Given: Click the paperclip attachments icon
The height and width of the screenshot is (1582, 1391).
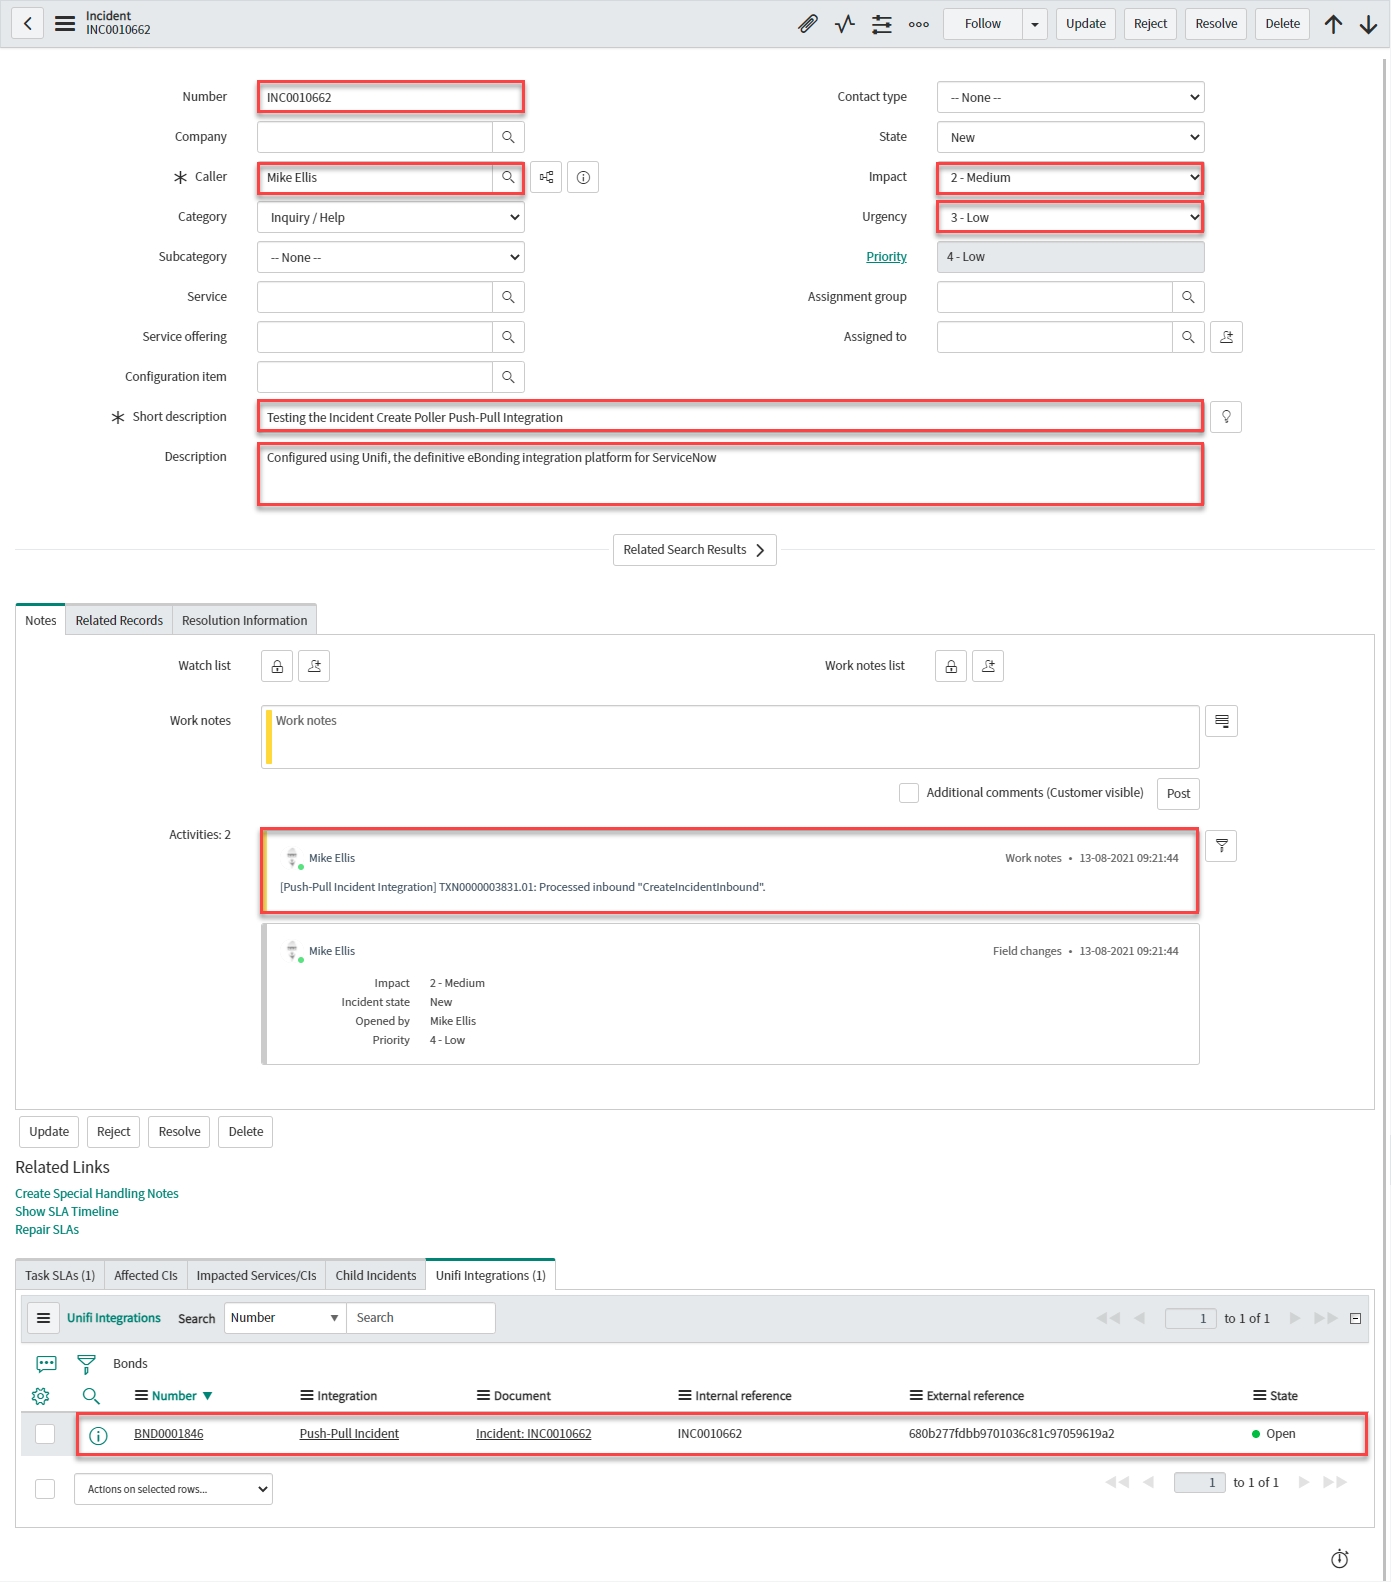Looking at the screenshot, I should 808,24.
